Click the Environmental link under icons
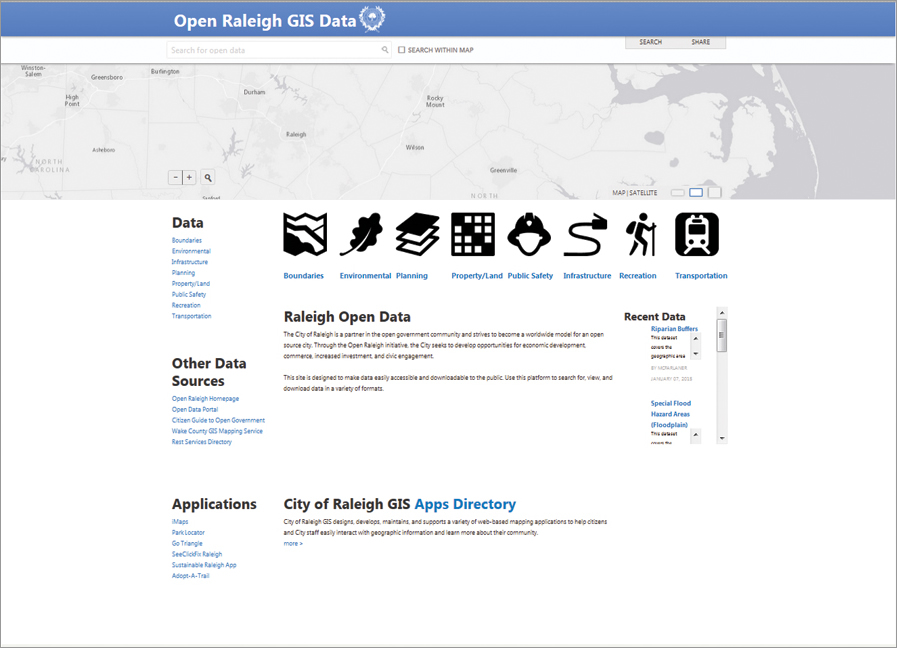 (x=365, y=276)
